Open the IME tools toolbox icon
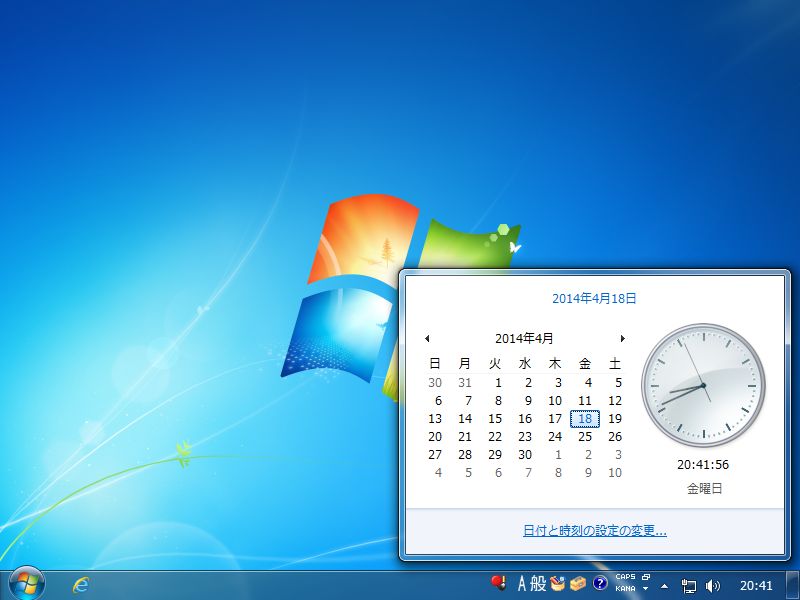This screenshot has height=600, width=800. click(x=578, y=583)
